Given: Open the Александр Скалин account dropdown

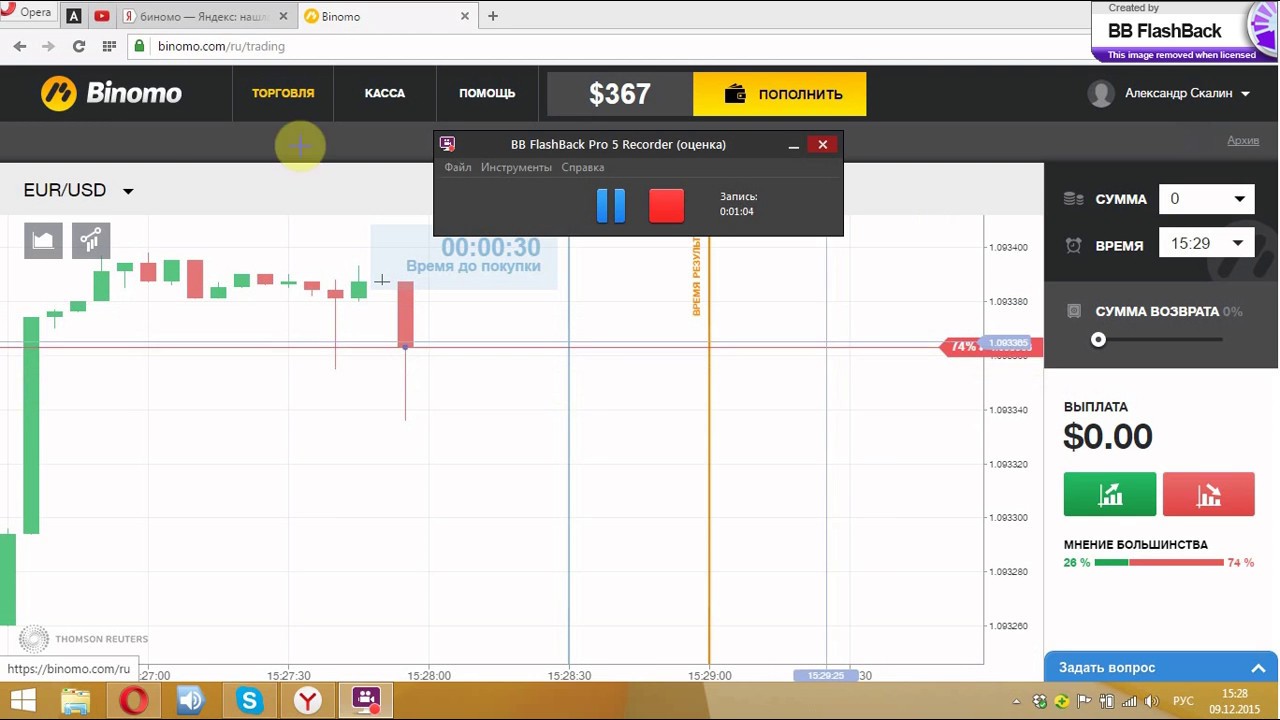Looking at the screenshot, I should (1187, 93).
